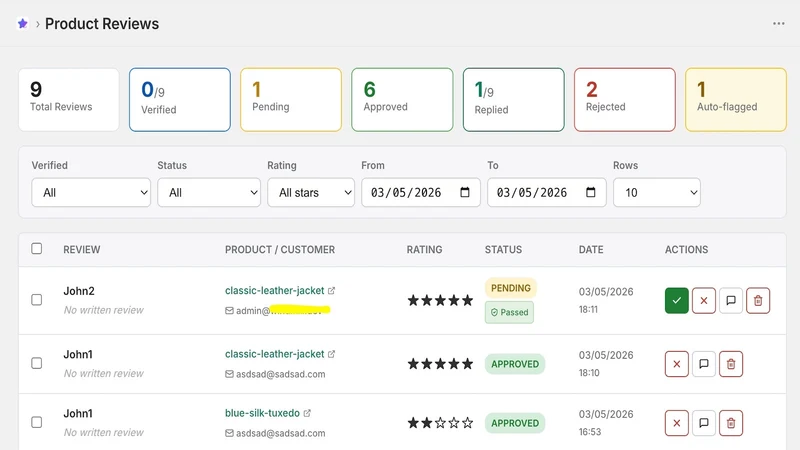Reply to John1 classic-leather-jacket review
This screenshot has height=450, width=800.
(704, 364)
